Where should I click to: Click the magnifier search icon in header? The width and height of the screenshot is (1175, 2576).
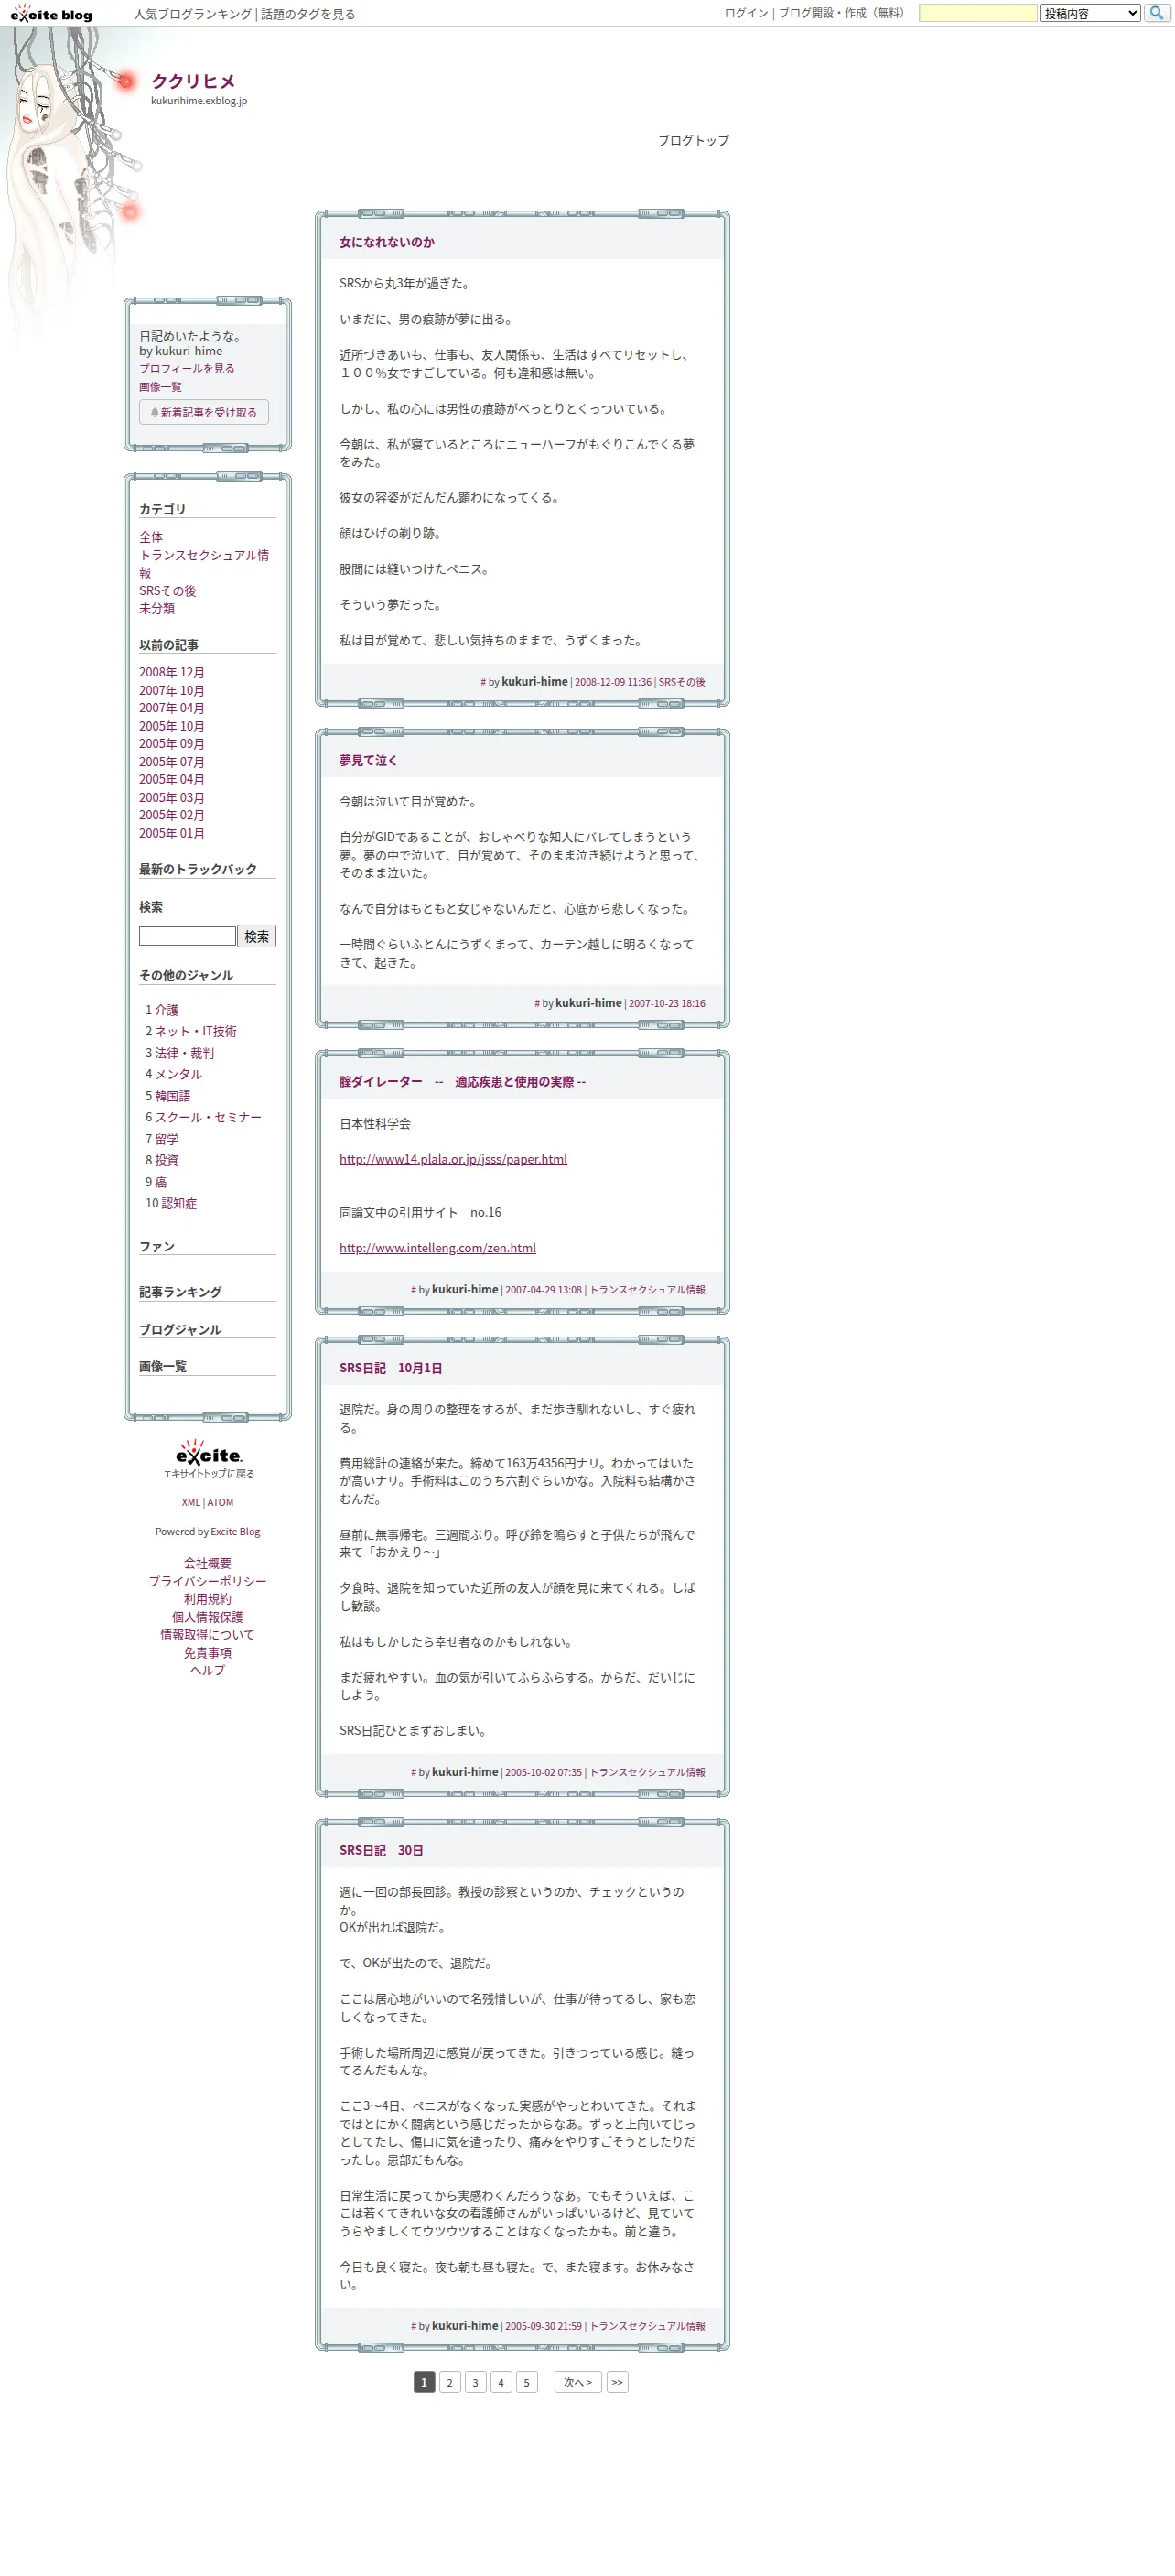tap(1157, 13)
